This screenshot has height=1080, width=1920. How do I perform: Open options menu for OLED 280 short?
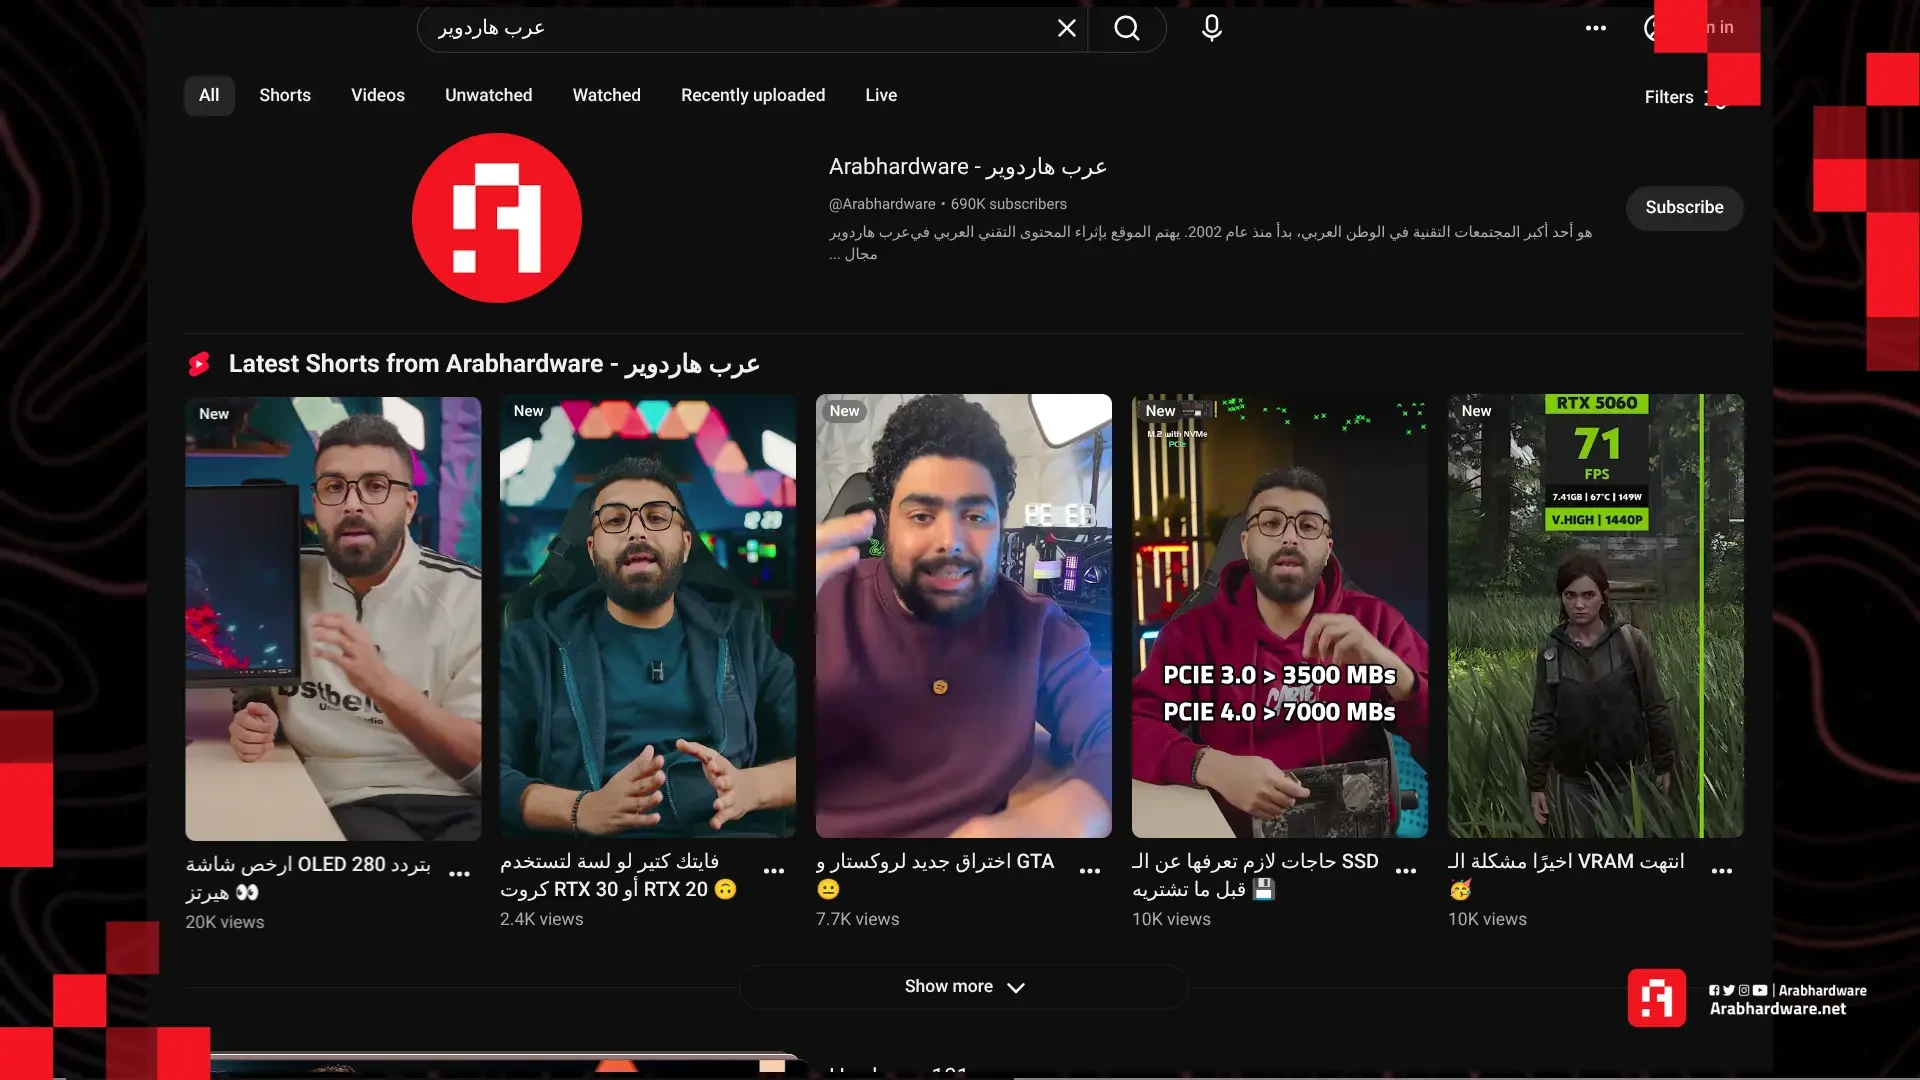click(x=459, y=874)
